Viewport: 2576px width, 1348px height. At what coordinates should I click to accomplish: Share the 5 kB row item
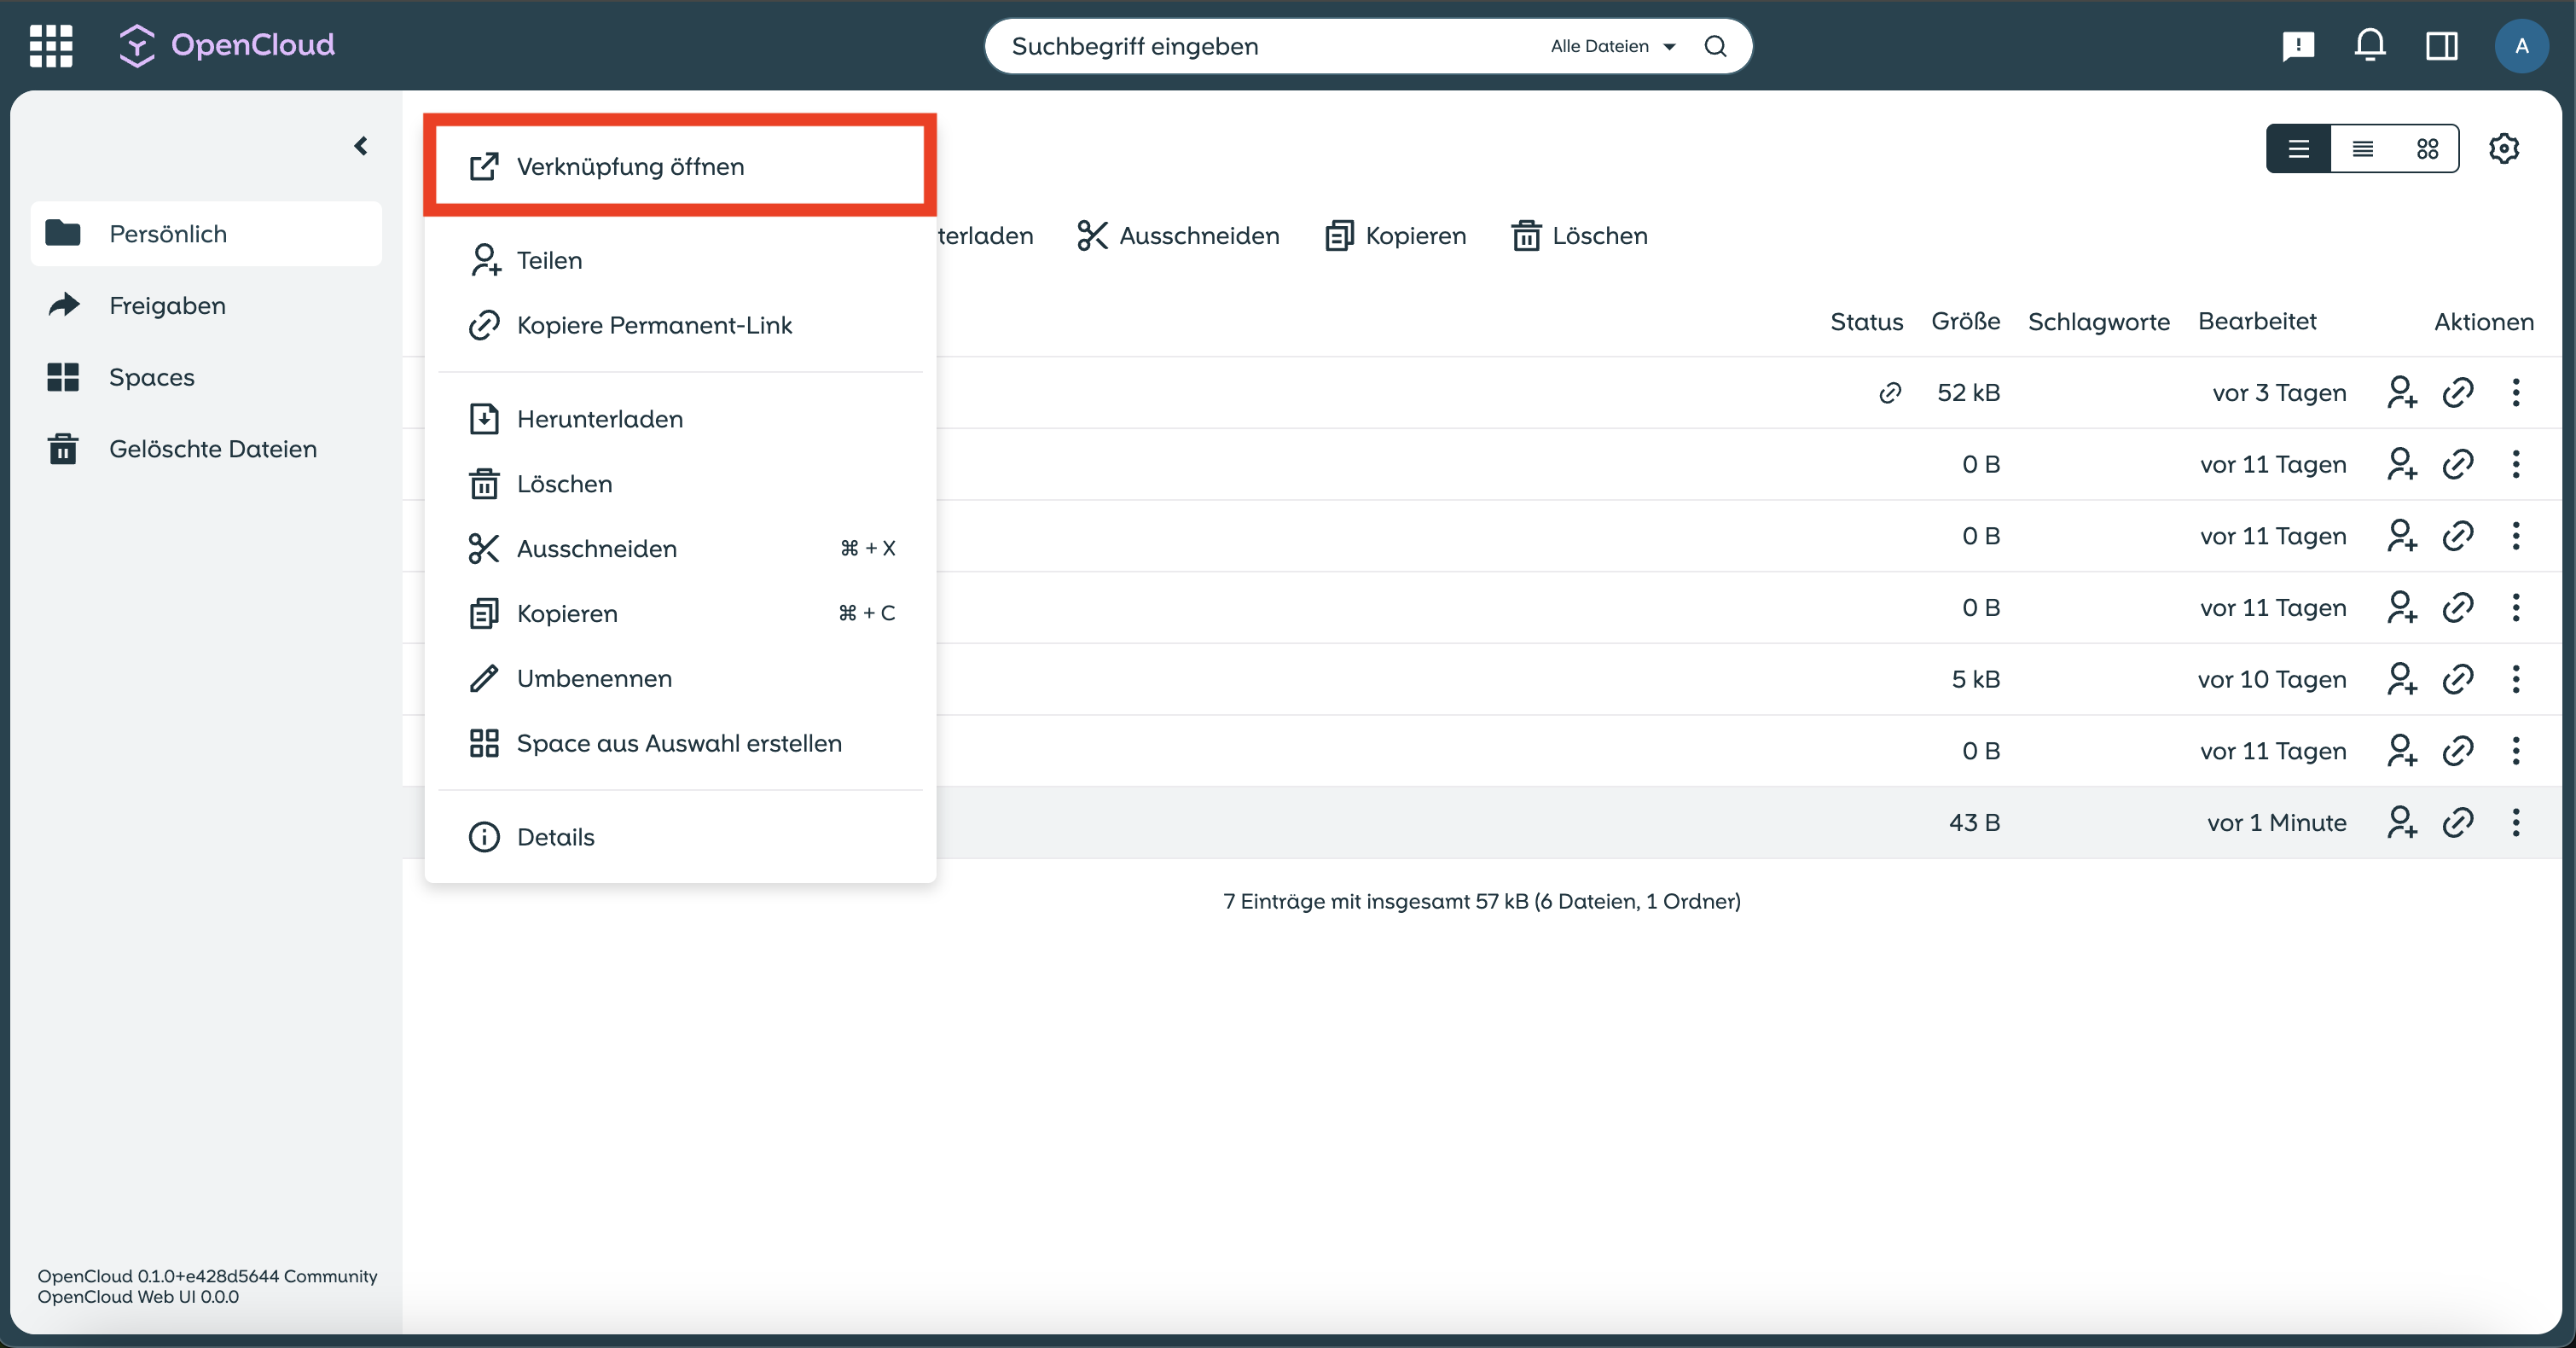[x=2401, y=680]
